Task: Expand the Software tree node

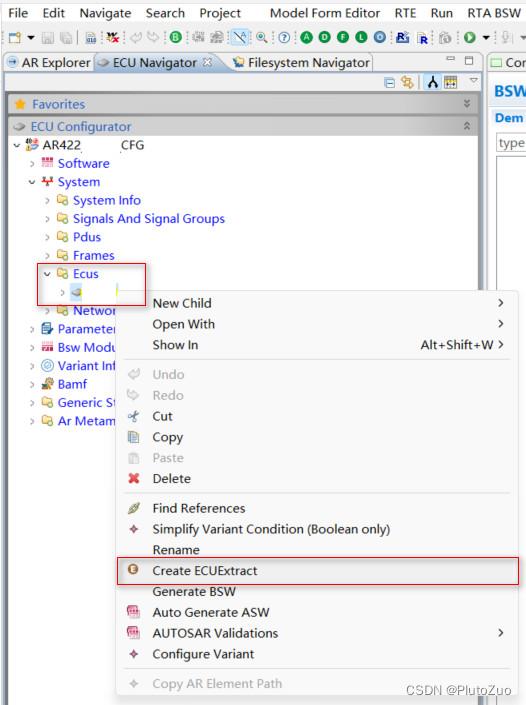Action: tap(32, 164)
